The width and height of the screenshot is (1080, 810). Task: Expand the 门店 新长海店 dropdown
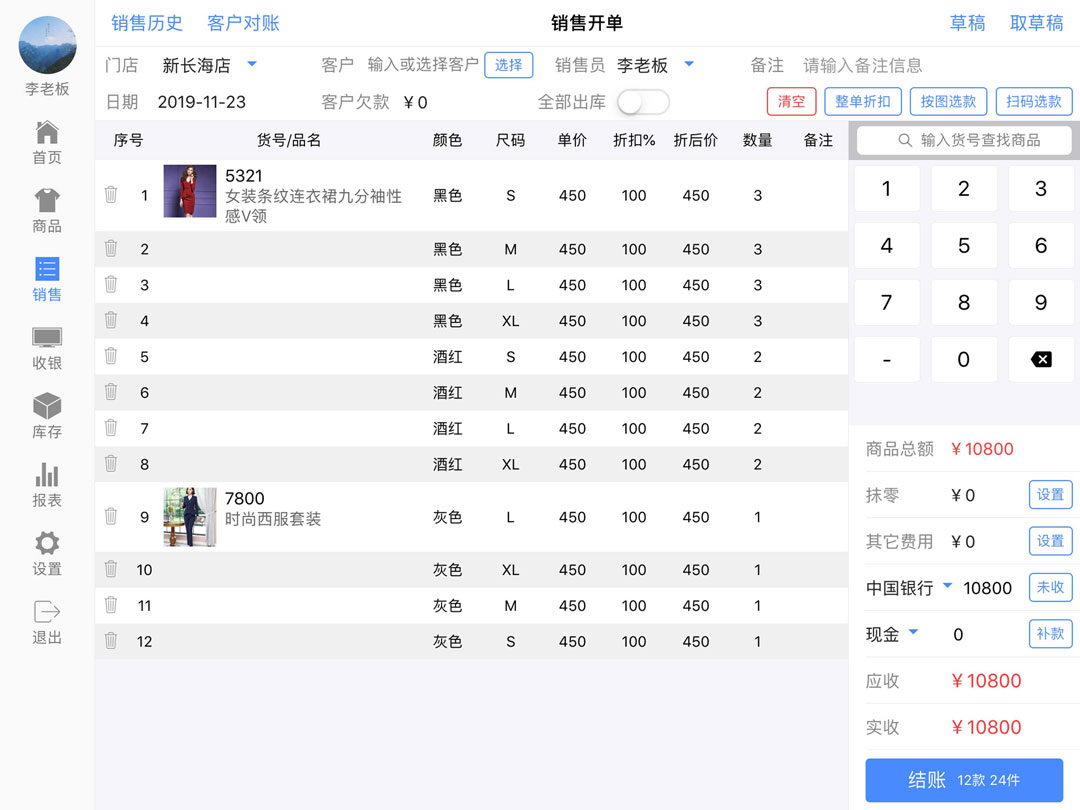click(252, 64)
